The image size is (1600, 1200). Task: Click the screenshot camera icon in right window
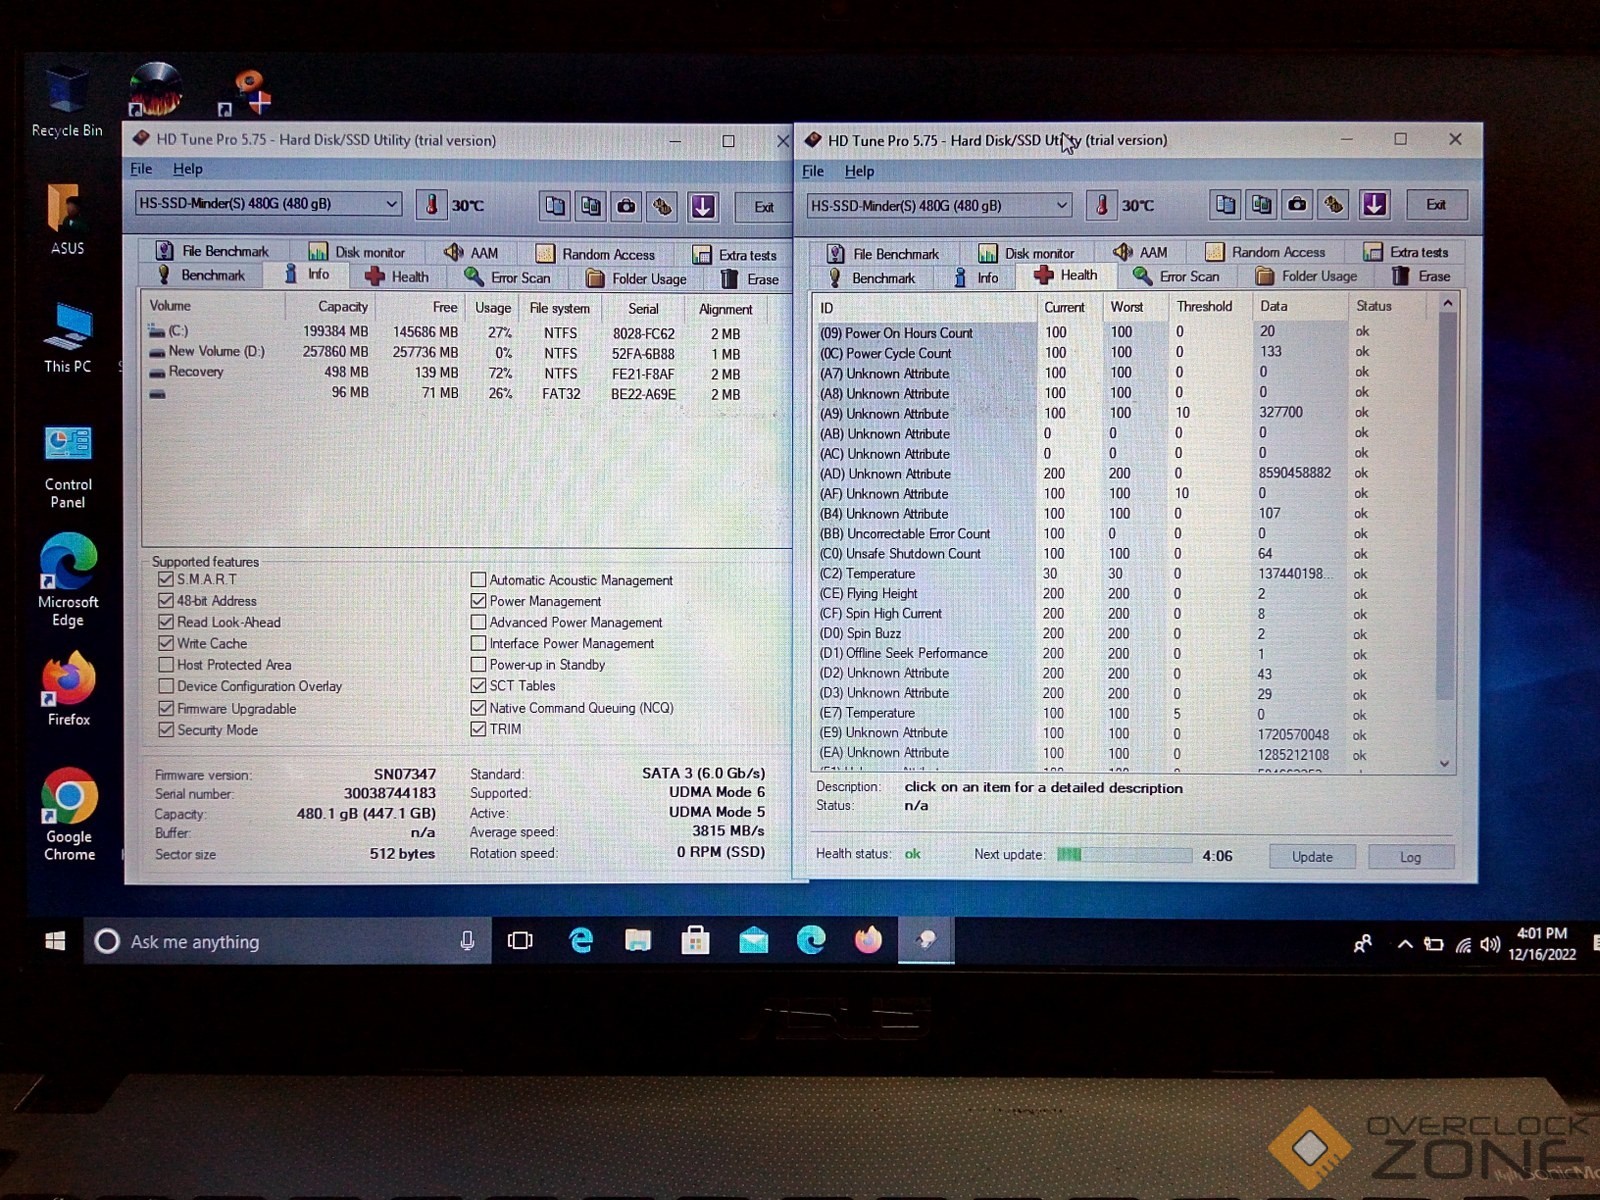point(1297,204)
